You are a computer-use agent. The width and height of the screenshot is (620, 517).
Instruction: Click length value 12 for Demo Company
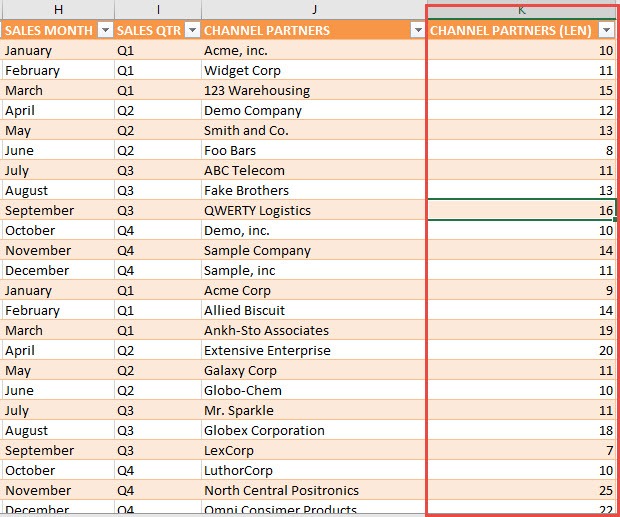pos(522,110)
